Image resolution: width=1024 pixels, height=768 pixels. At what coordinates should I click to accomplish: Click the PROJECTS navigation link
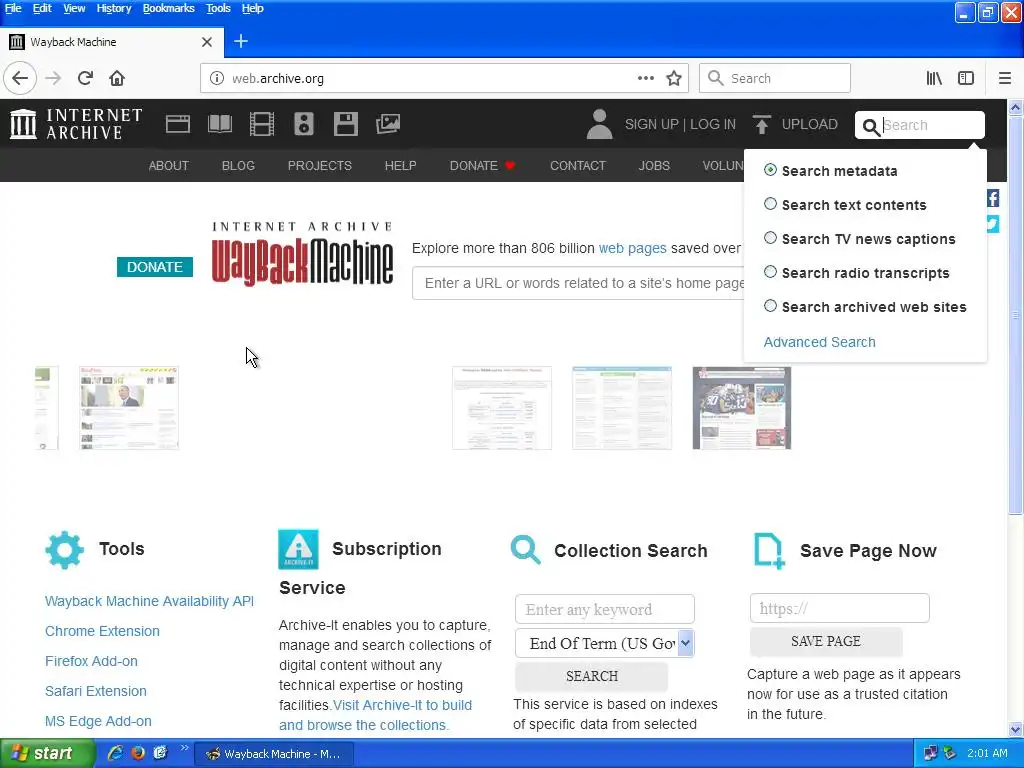[x=319, y=166]
